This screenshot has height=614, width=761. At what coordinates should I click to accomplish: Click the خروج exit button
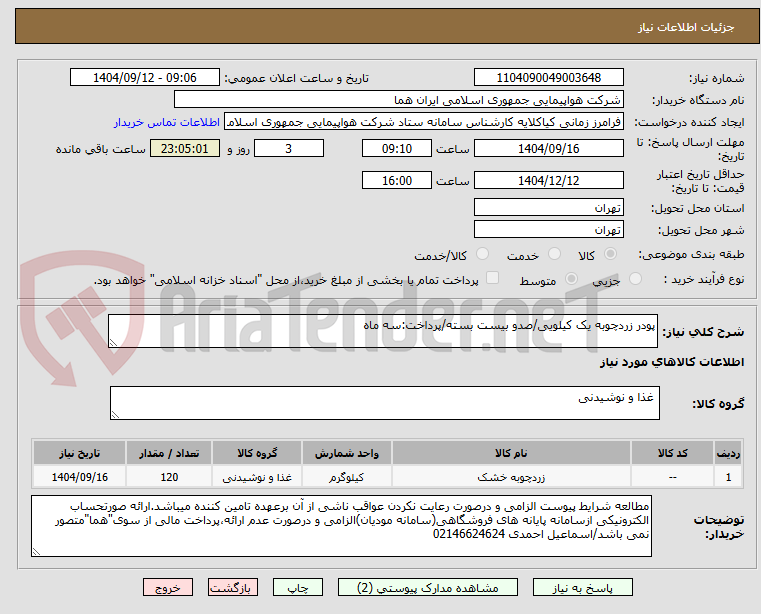point(168,587)
